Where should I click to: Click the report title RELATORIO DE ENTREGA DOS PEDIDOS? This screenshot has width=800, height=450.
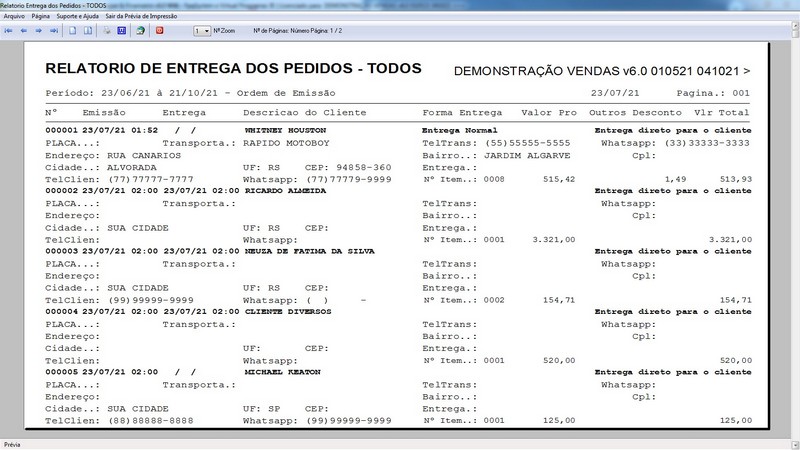233,68
